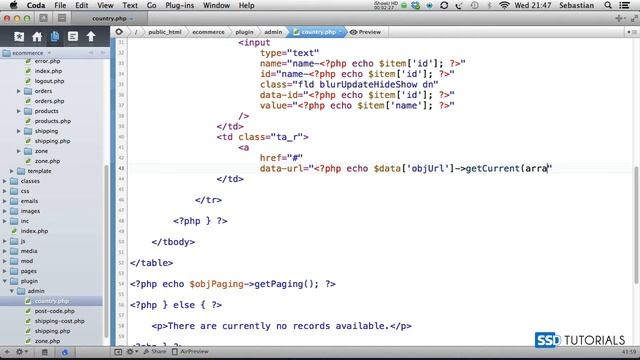Select the country.php document tab
The image size is (640, 360).
(x=109, y=18)
